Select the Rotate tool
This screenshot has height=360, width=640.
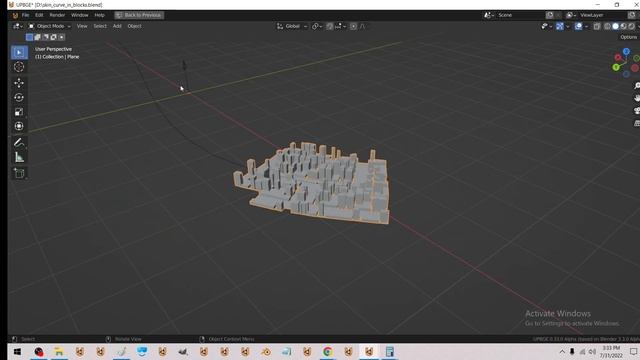tap(19, 98)
